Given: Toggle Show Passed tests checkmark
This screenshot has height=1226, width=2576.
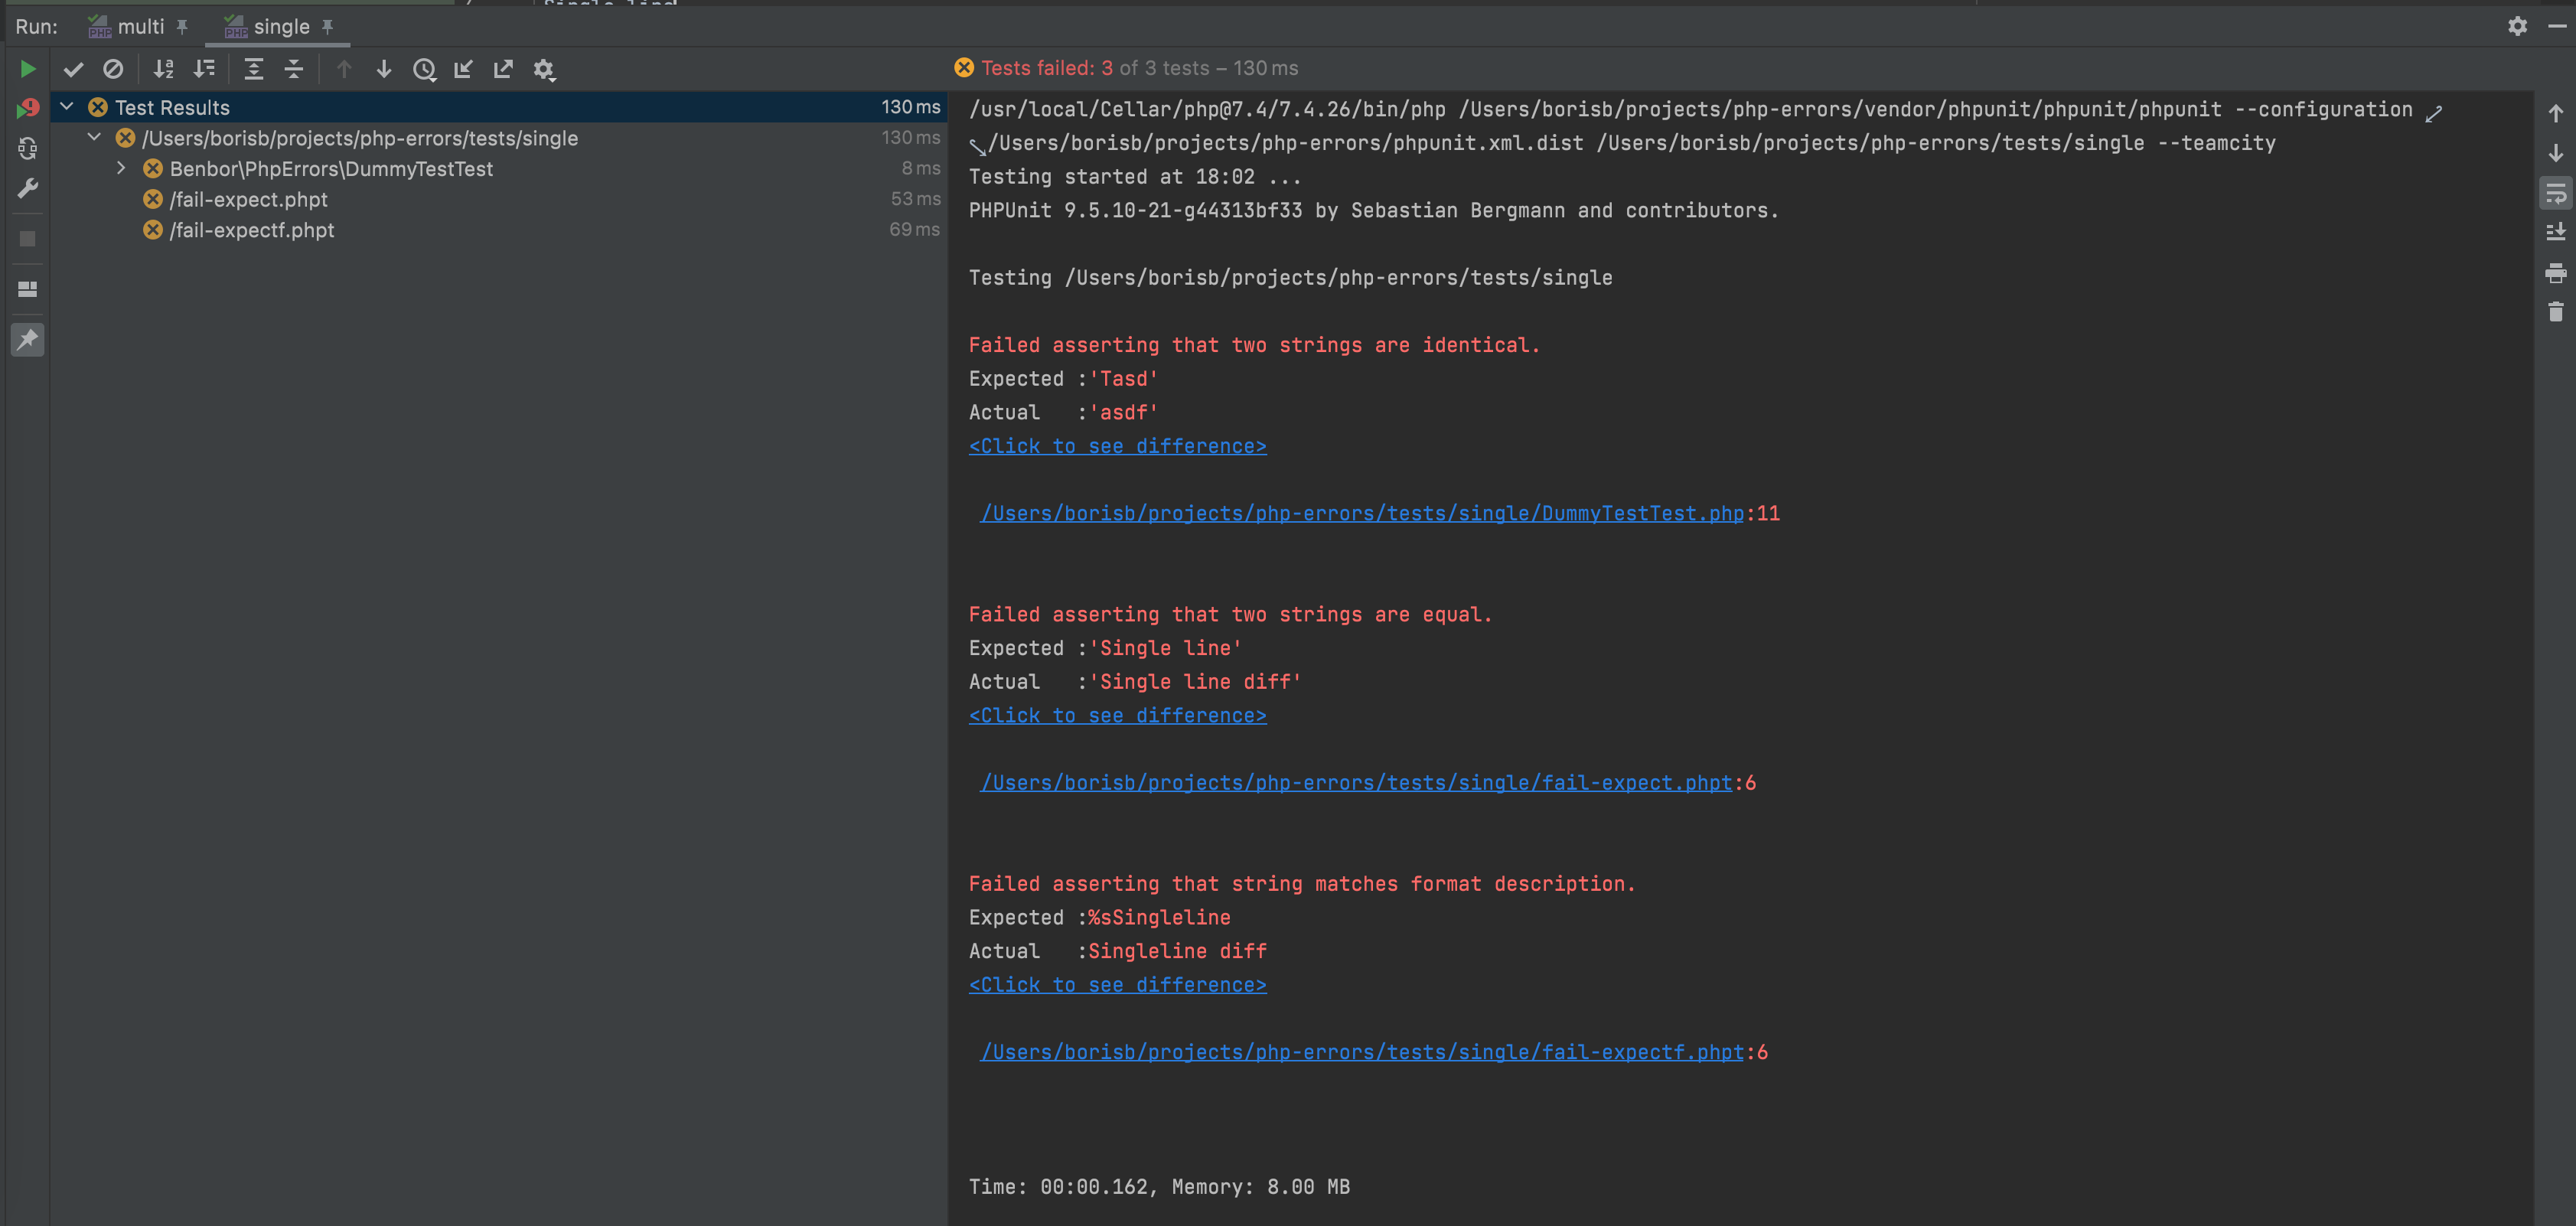Looking at the screenshot, I should pyautogui.click(x=73, y=69).
